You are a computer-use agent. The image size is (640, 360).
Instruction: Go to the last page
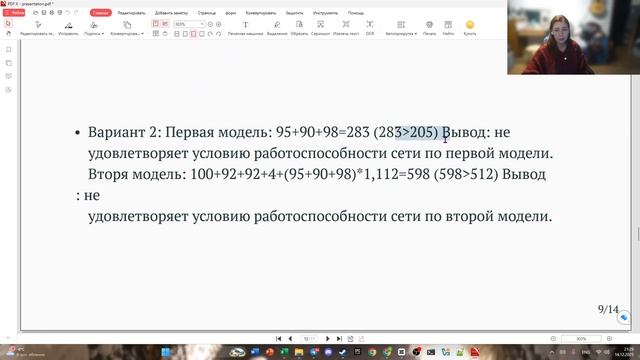pos(339,338)
